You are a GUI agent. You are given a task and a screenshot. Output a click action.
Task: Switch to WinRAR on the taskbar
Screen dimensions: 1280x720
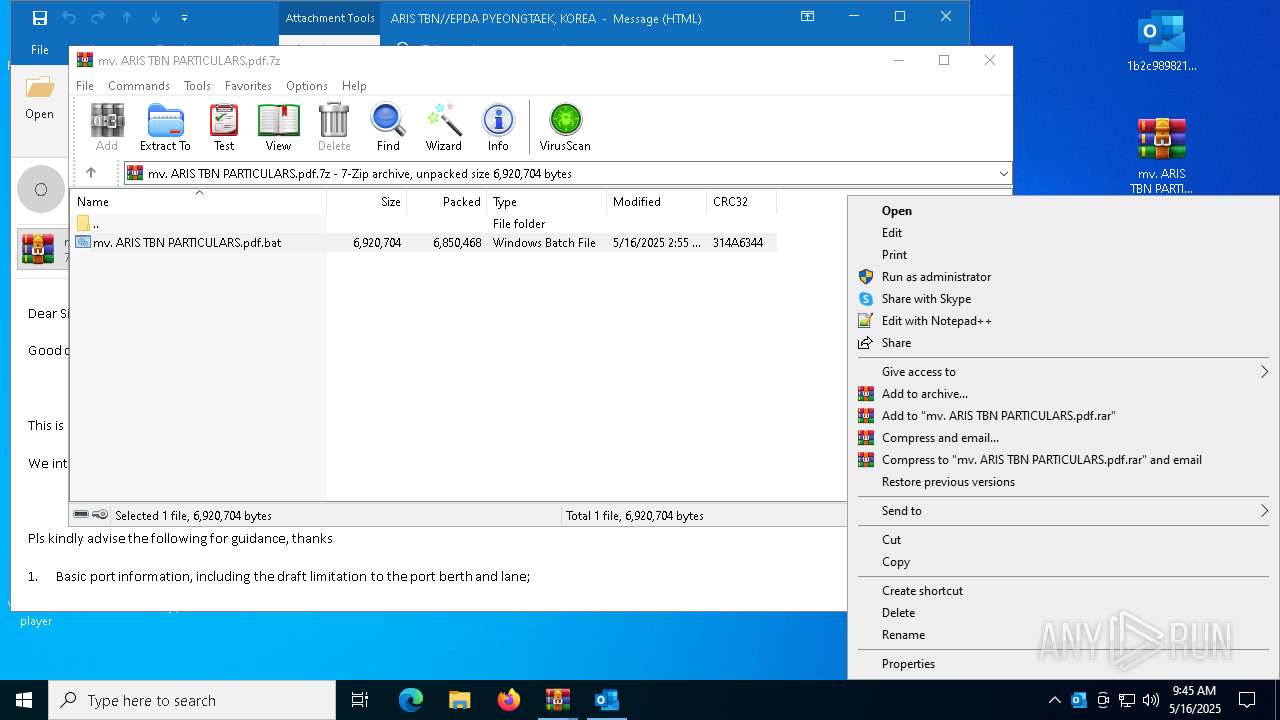point(558,700)
